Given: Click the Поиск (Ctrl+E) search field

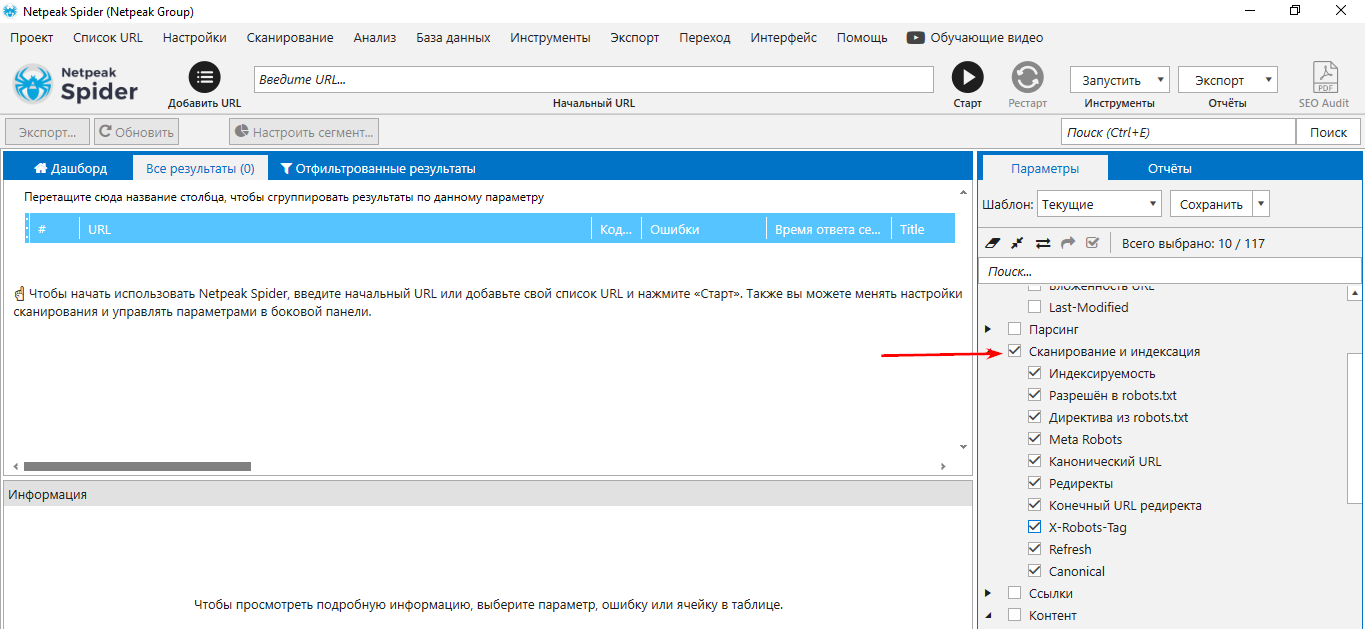Looking at the screenshot, I should [1179, 132].
